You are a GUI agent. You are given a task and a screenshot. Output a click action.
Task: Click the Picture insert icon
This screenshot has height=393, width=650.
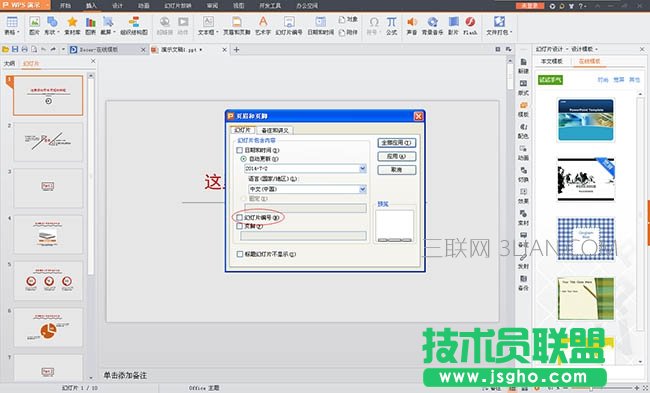[34, 22]
